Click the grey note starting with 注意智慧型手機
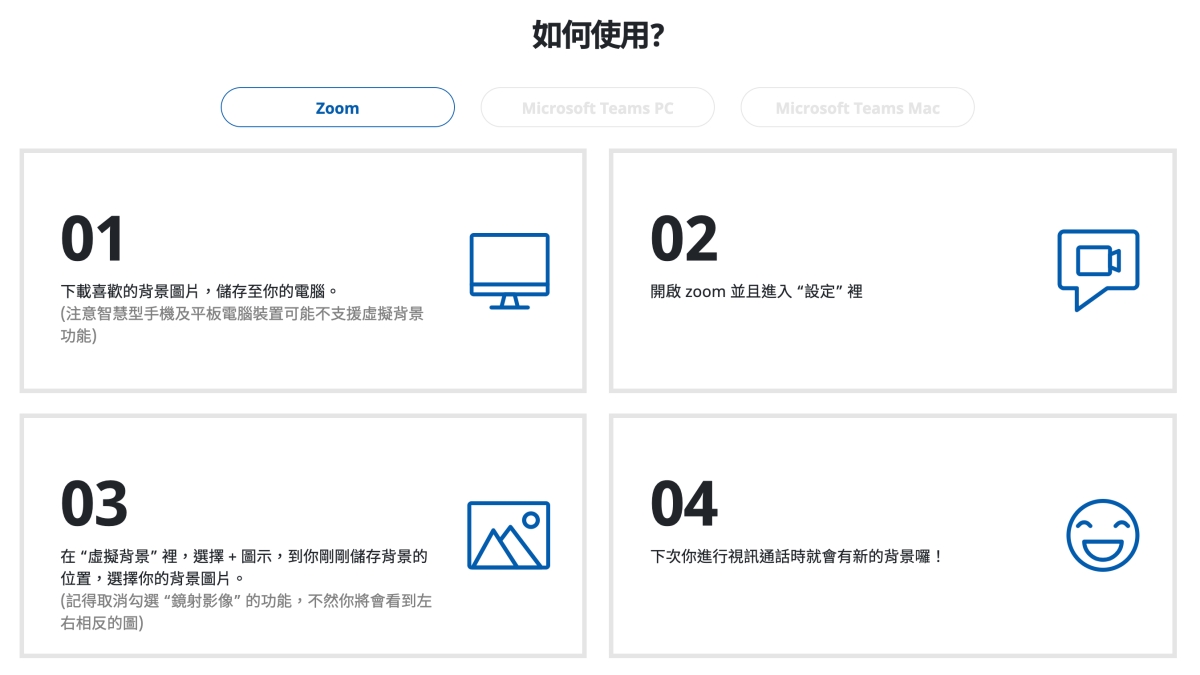The height and width of the screenshot is (675, 1200). (x=242, y=325)
